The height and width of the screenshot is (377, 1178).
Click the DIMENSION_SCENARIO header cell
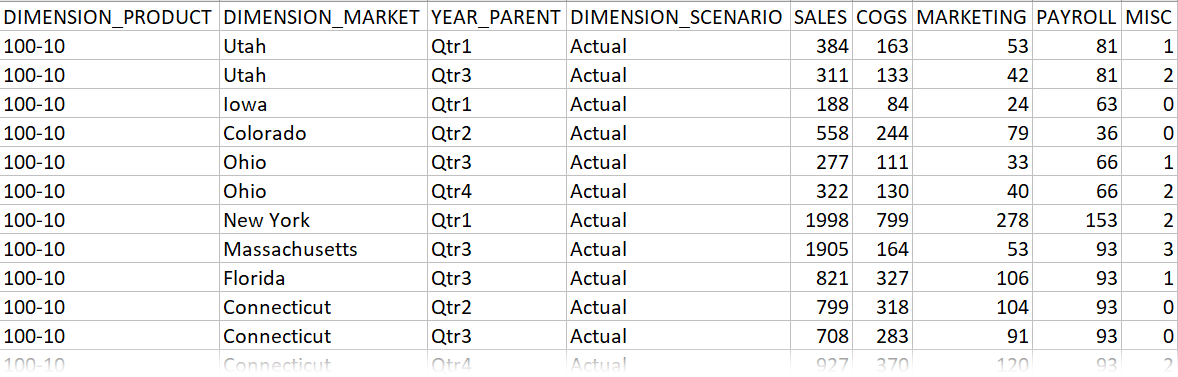click(x=678, y=17)
